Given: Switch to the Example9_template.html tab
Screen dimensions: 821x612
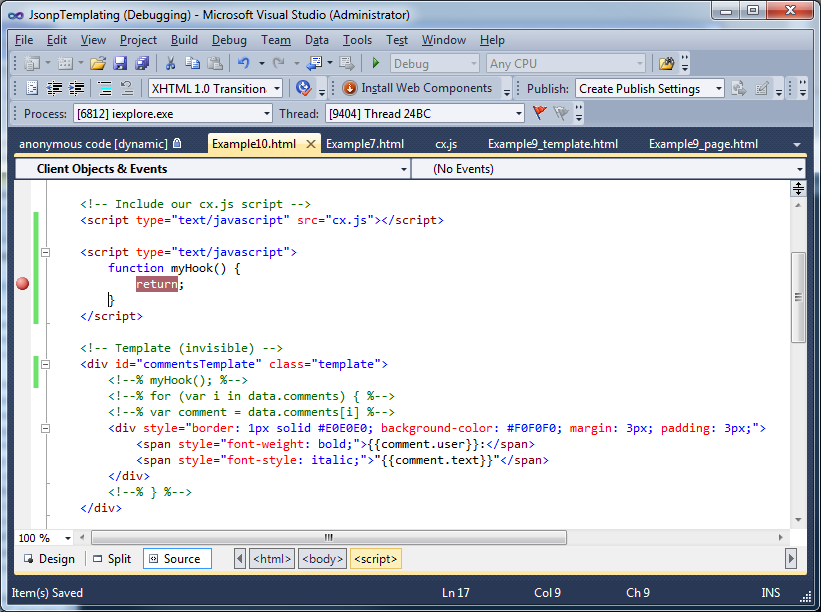Looking at the screenshot, I should click(553, 144).
